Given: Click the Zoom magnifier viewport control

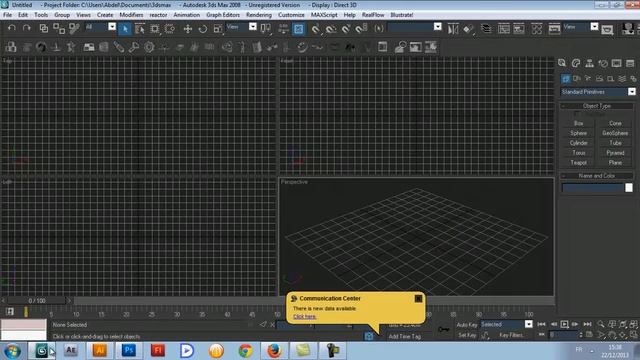Looking at the screenshot, I should pyautogui.click(x=601, y=324).
